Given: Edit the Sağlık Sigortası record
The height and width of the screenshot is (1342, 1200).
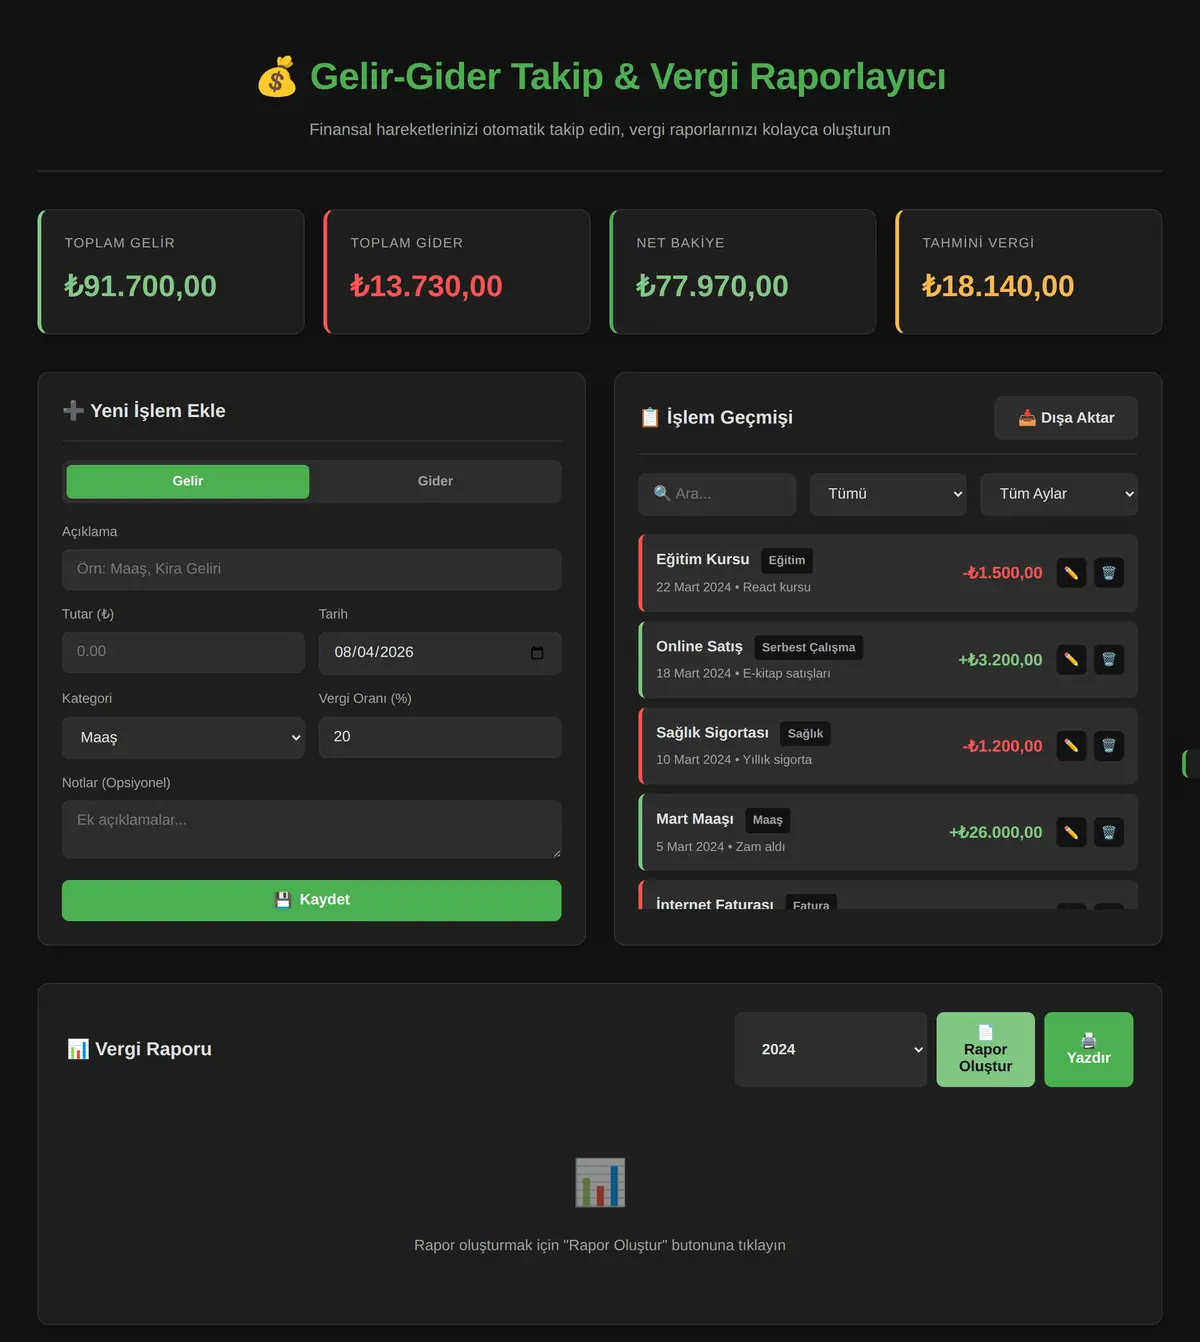Looking at the screenshot, I should (x=1071, y=746).
